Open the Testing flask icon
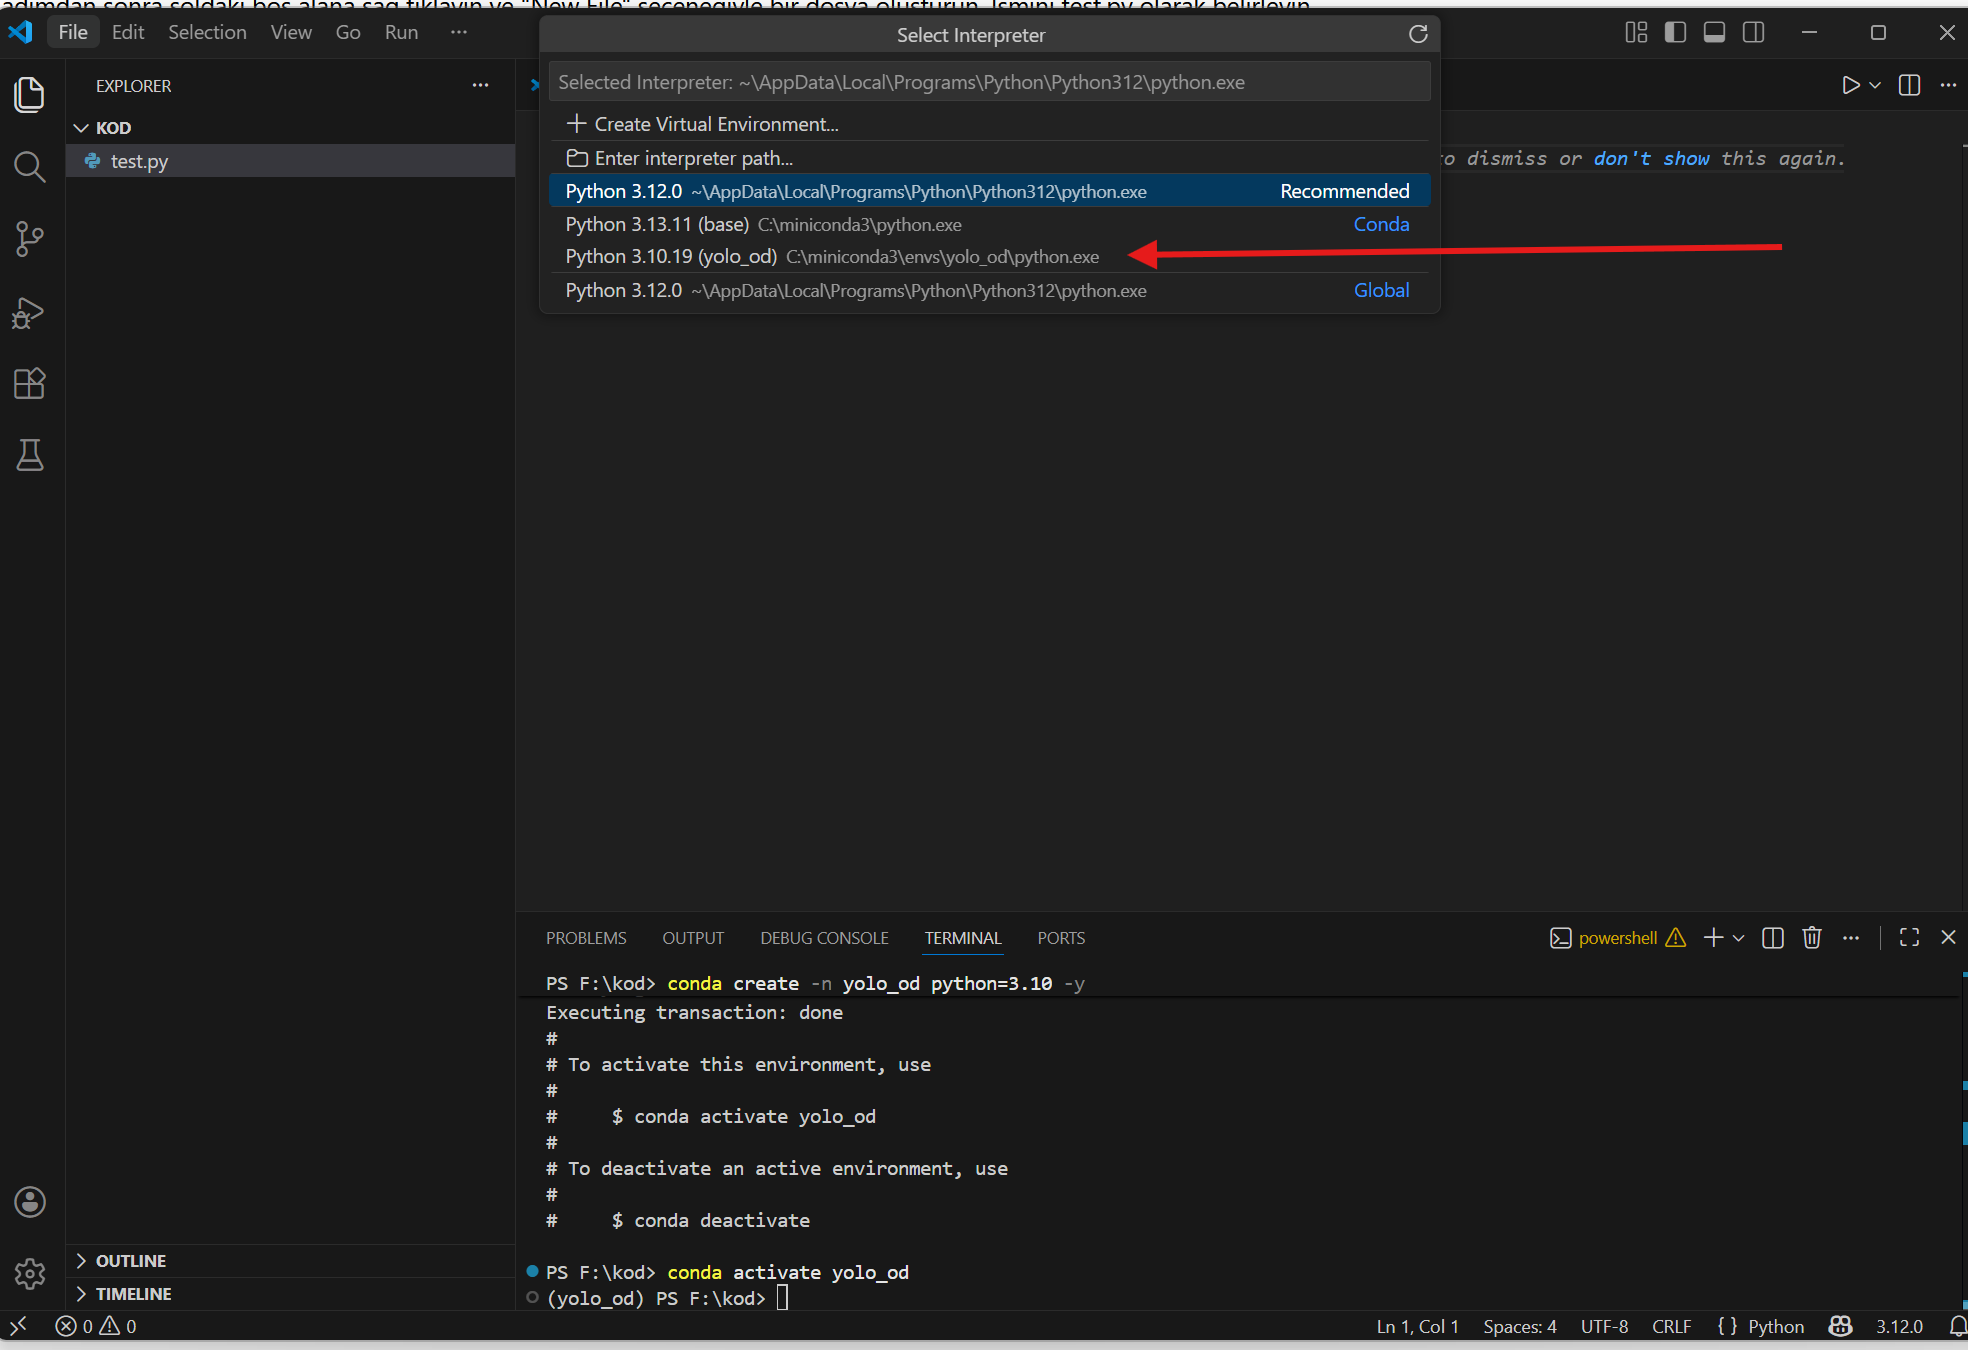This screenshot has height=1350, width=1968. click(x=30, y=456)
